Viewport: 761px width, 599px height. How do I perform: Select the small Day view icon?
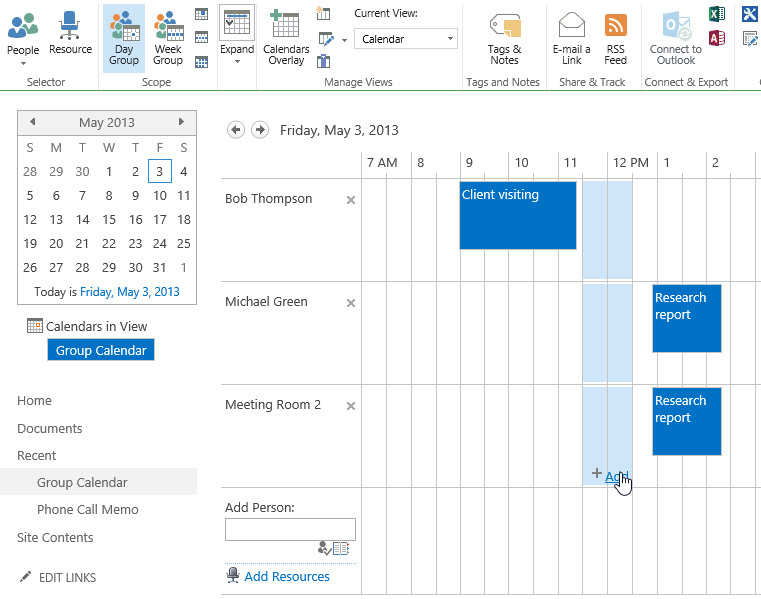click(x=201, y=14)
